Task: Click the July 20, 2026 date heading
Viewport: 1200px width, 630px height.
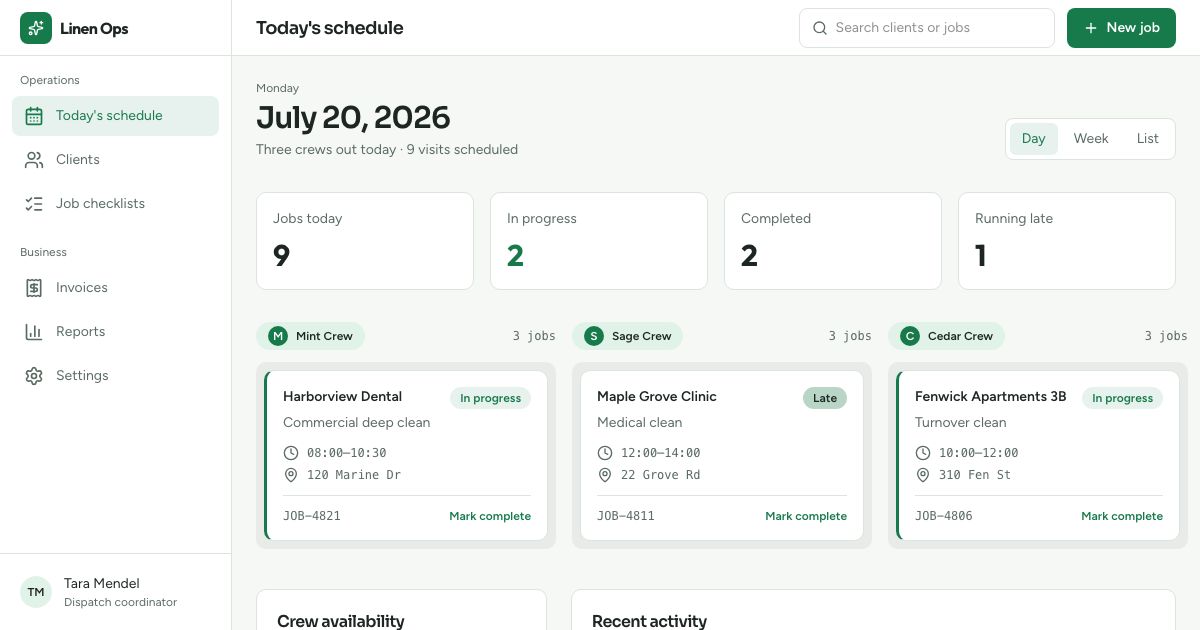Action: tap(353, 118)
